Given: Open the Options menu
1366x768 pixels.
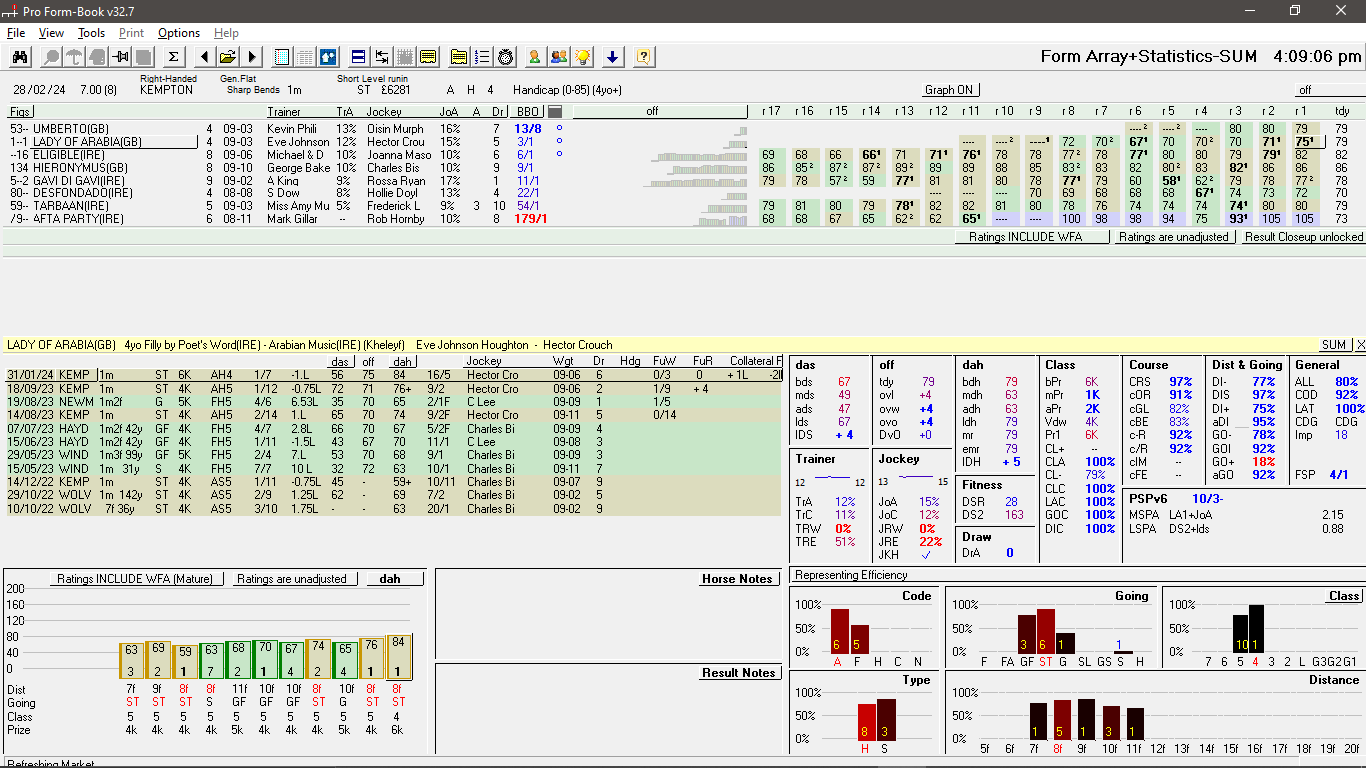Looking at the screenshot, I should [179, 33].
